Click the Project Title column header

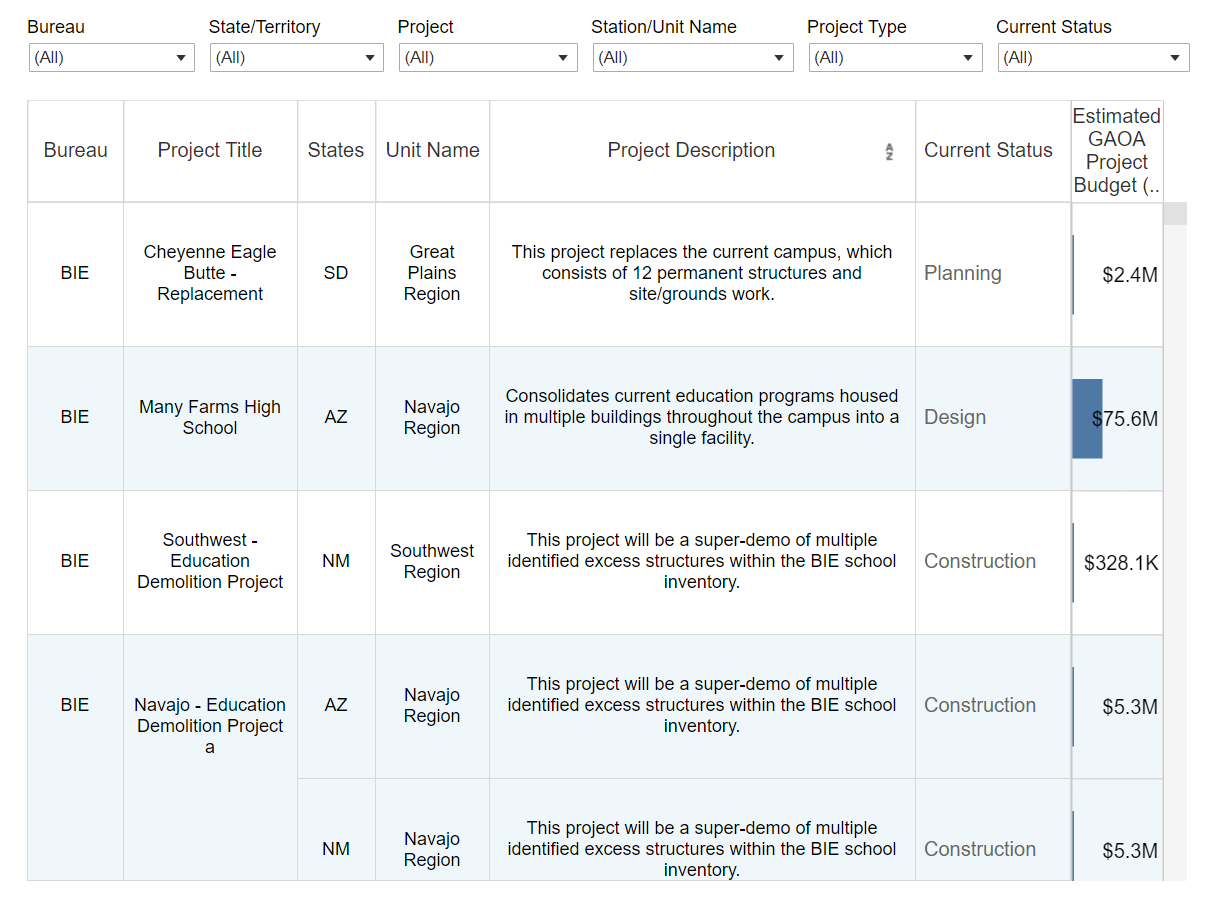210,150
